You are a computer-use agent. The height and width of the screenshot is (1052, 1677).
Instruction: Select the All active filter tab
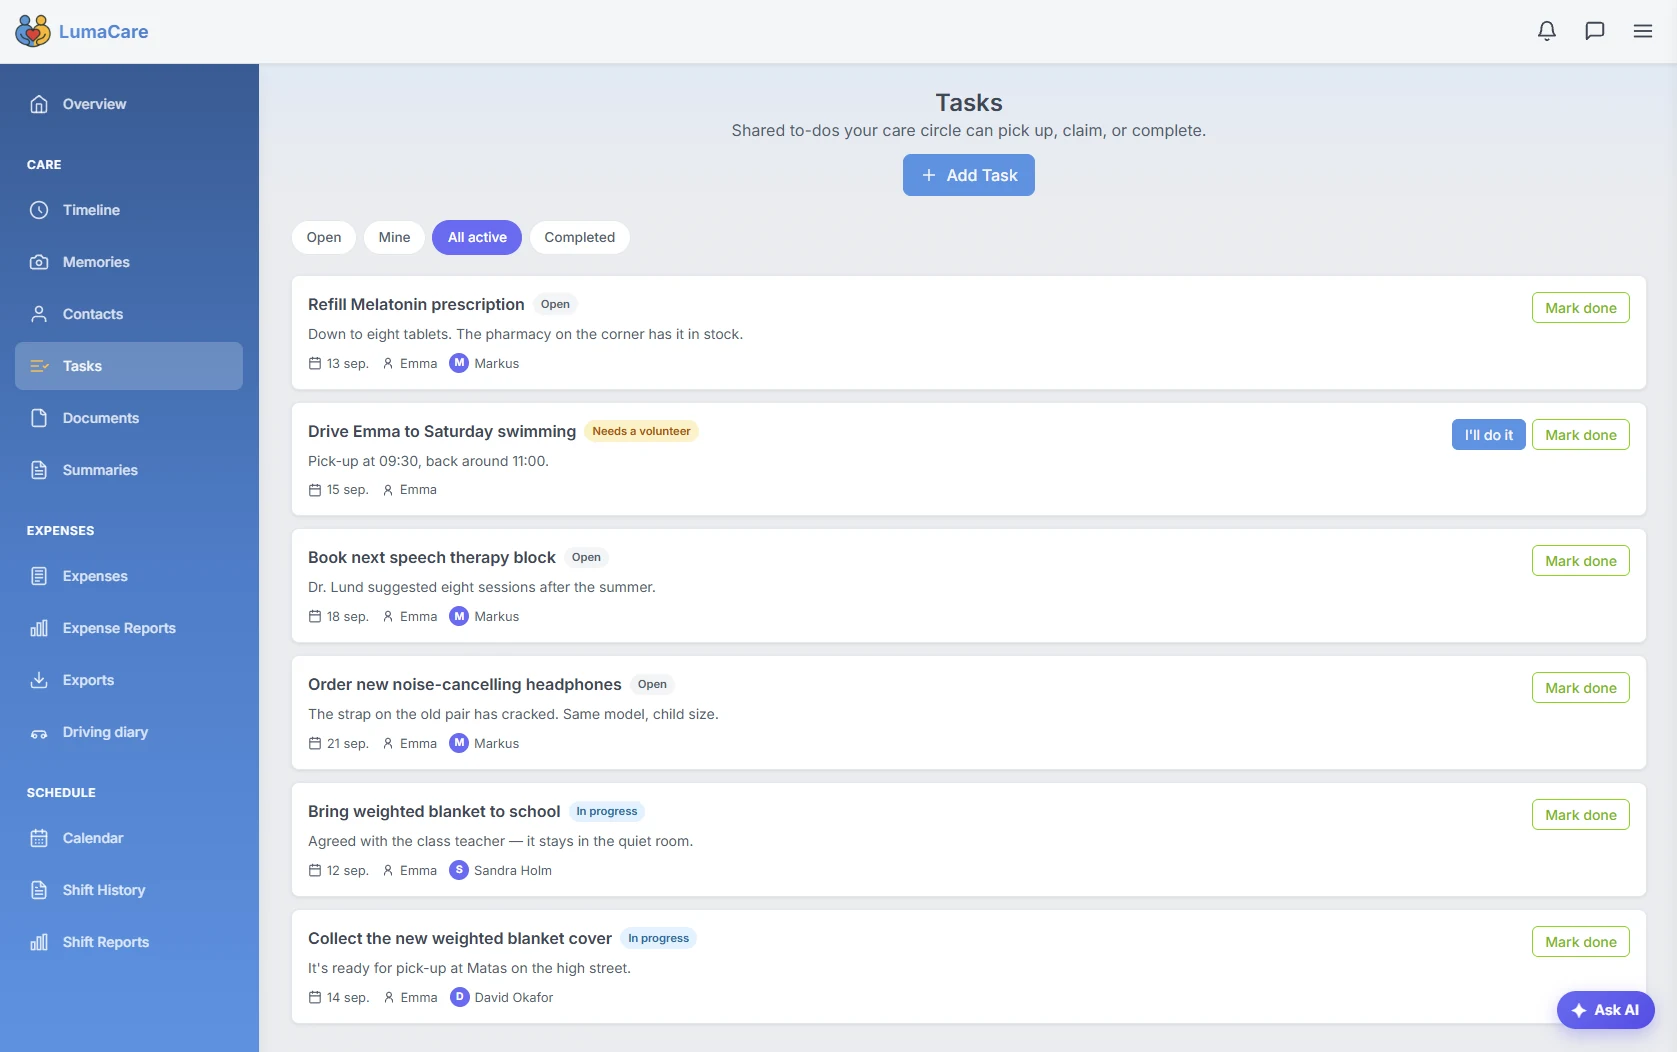pos(477,237)
